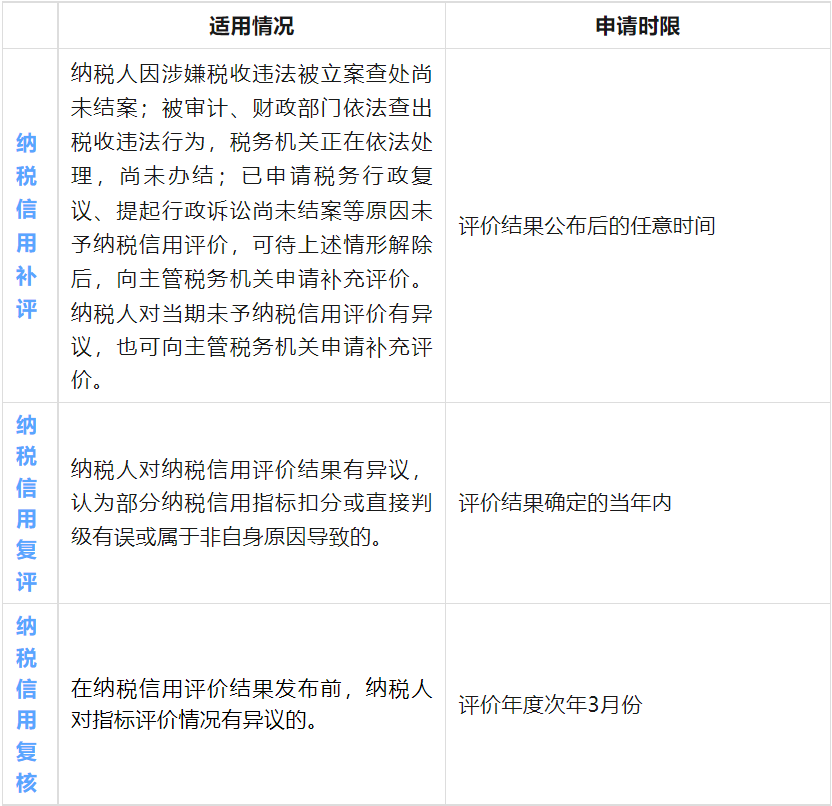Select the 纳税信用补评 row label
This screenshot has width=832, height=806.
[27, 226]
